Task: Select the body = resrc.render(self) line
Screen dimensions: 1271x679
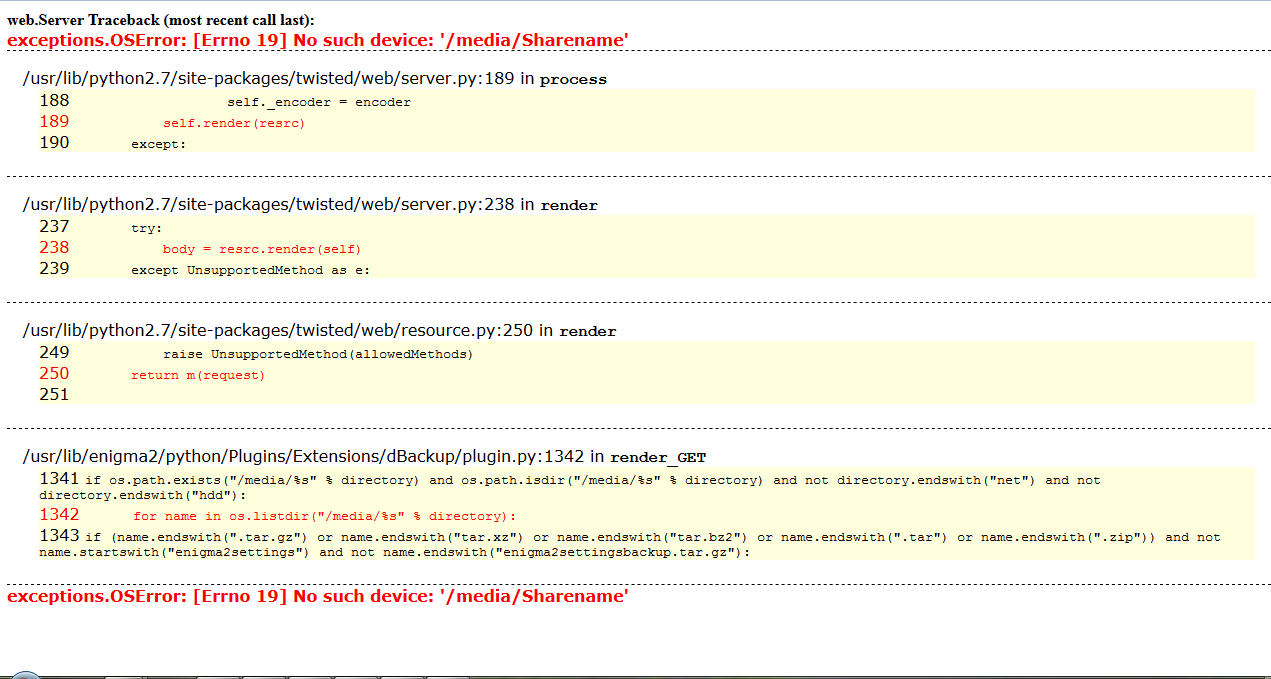Action: 261,249
